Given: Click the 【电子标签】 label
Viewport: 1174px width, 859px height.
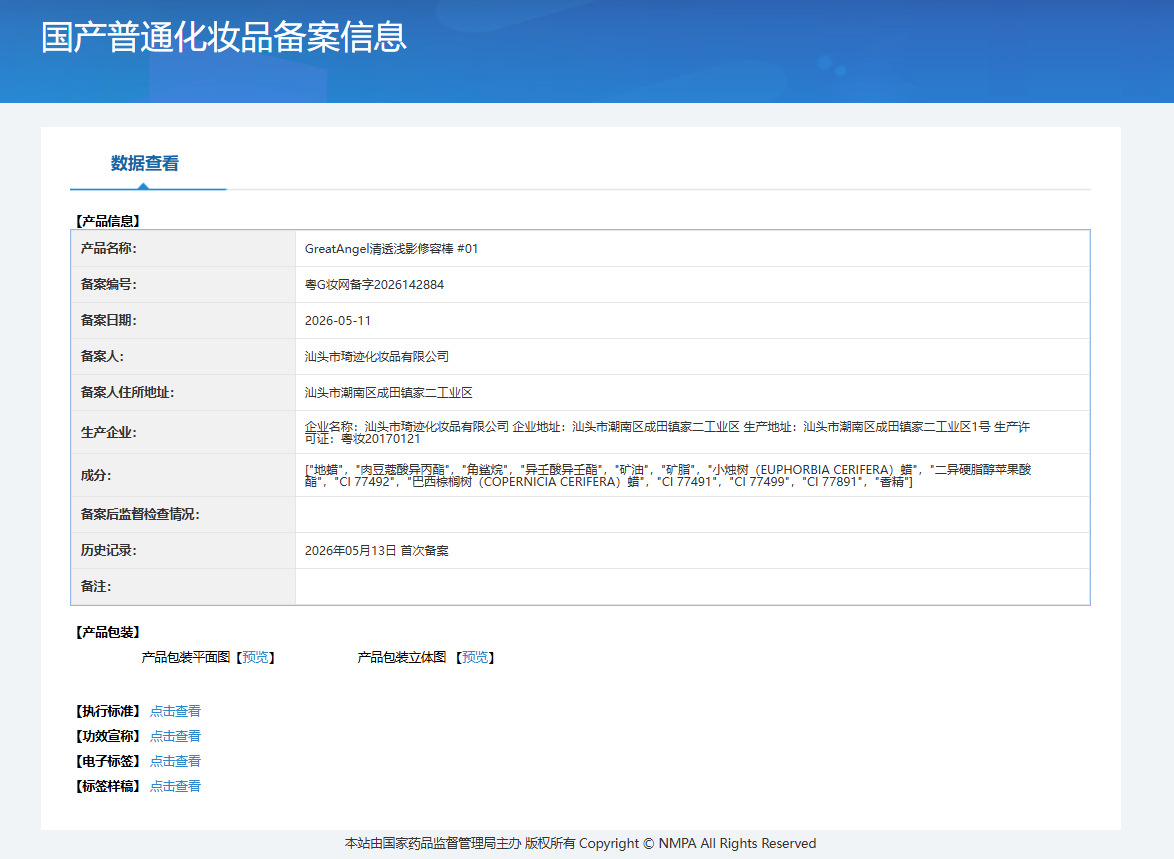Looking at the screenshot, I should [108, 761].
